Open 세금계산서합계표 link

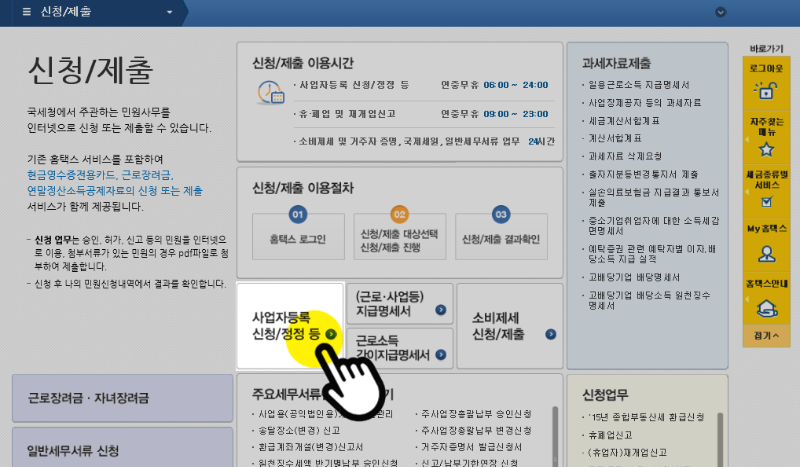[x=624, y=120]
